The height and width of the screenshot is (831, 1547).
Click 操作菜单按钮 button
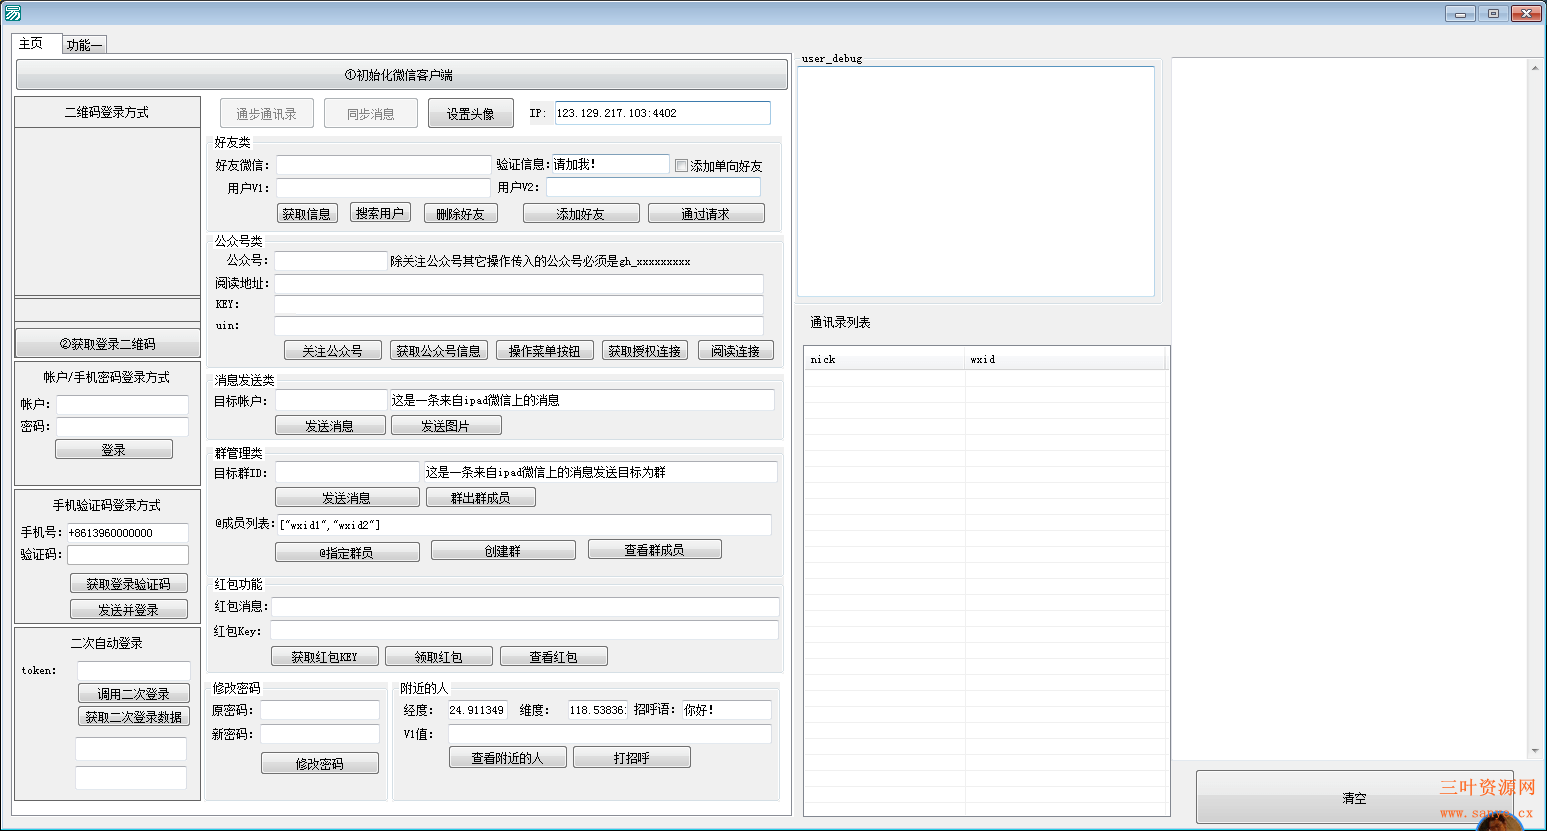[x=544, y=350]
